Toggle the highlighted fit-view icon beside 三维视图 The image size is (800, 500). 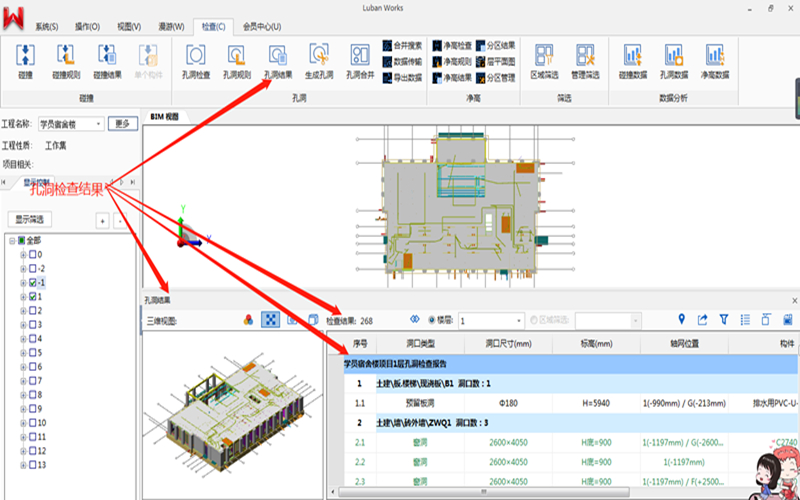[x=270, y=320]
